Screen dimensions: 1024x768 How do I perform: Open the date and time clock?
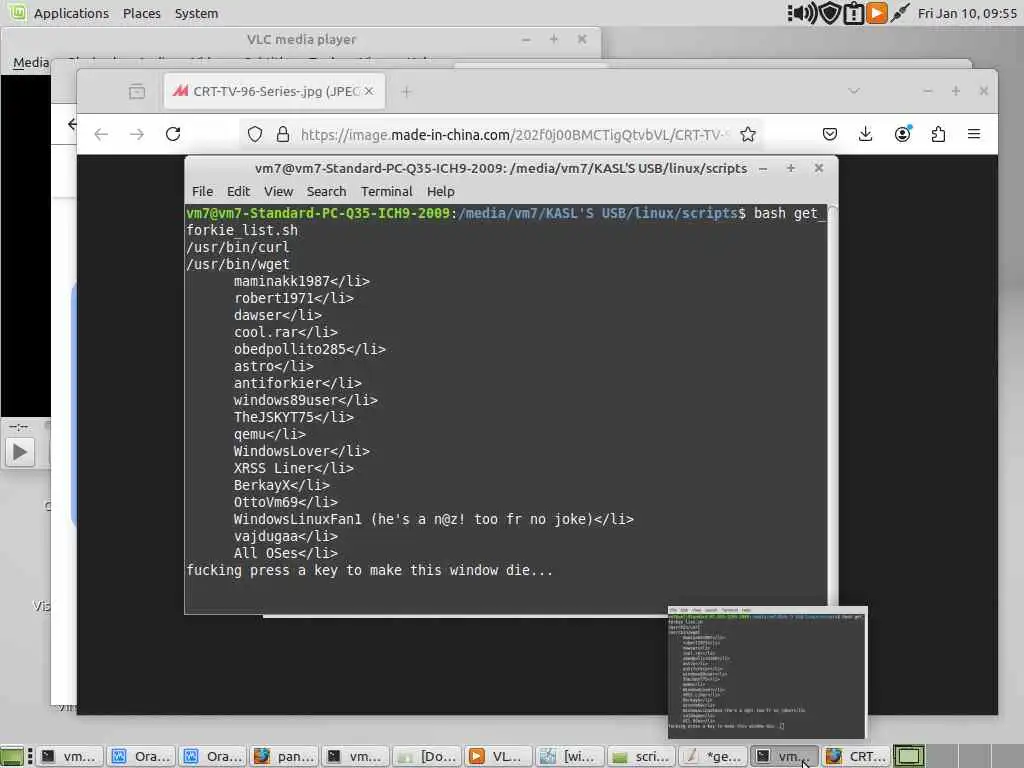tap(967, 13)
